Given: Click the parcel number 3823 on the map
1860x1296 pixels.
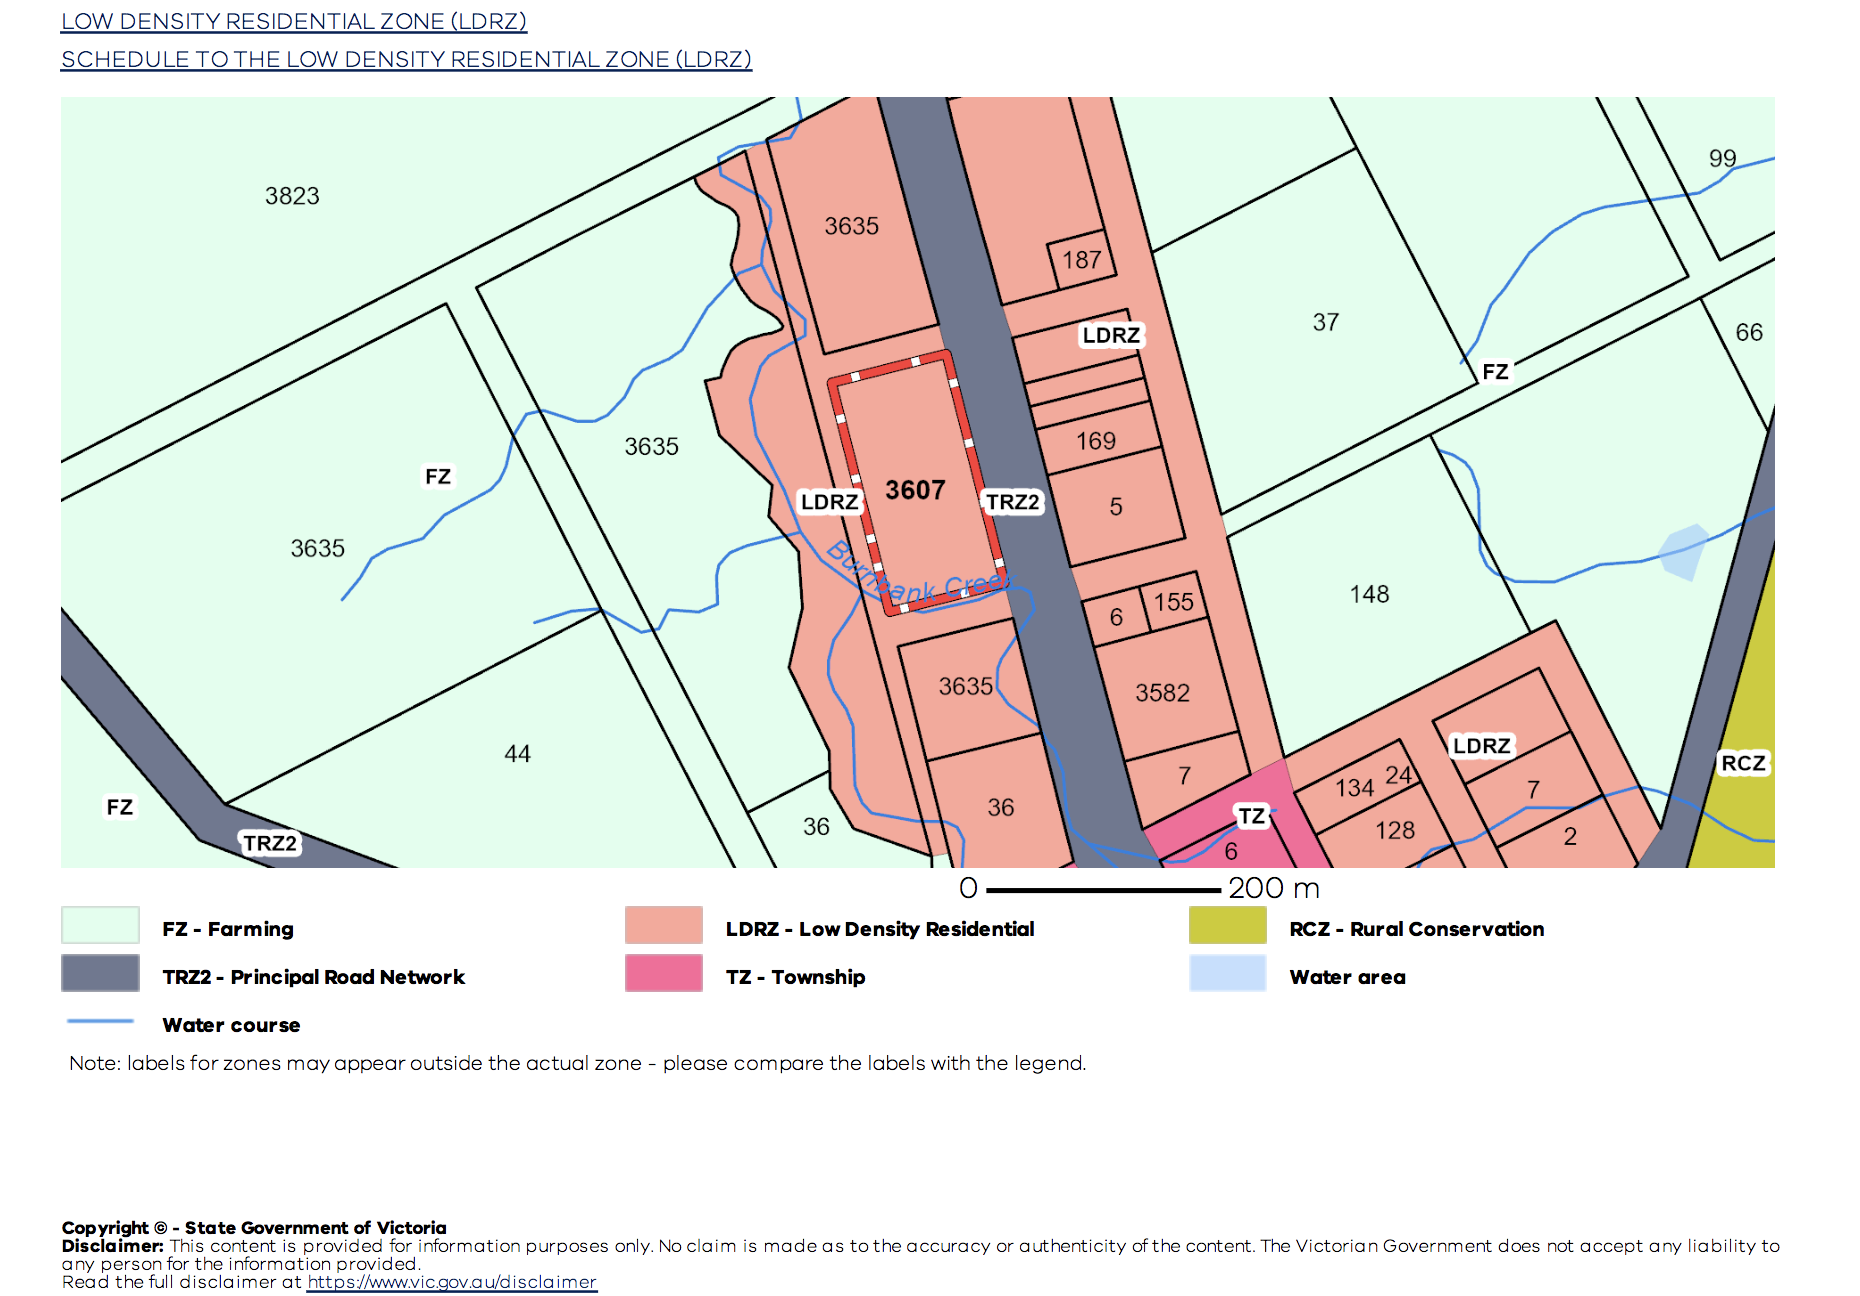Looking at the screenshot, I should tap(292, 196).
